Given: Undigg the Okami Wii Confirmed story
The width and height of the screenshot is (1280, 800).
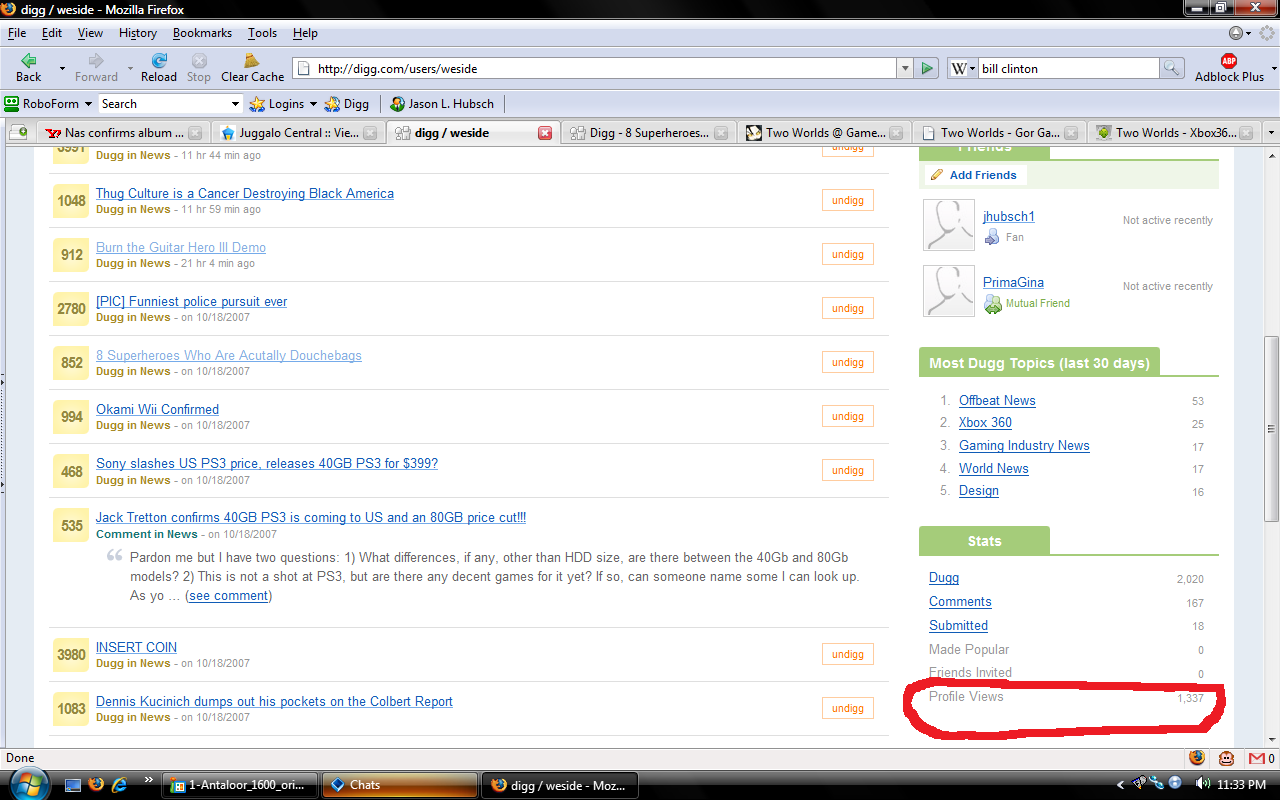Looking at the screenshot, I should click(847, 416).
